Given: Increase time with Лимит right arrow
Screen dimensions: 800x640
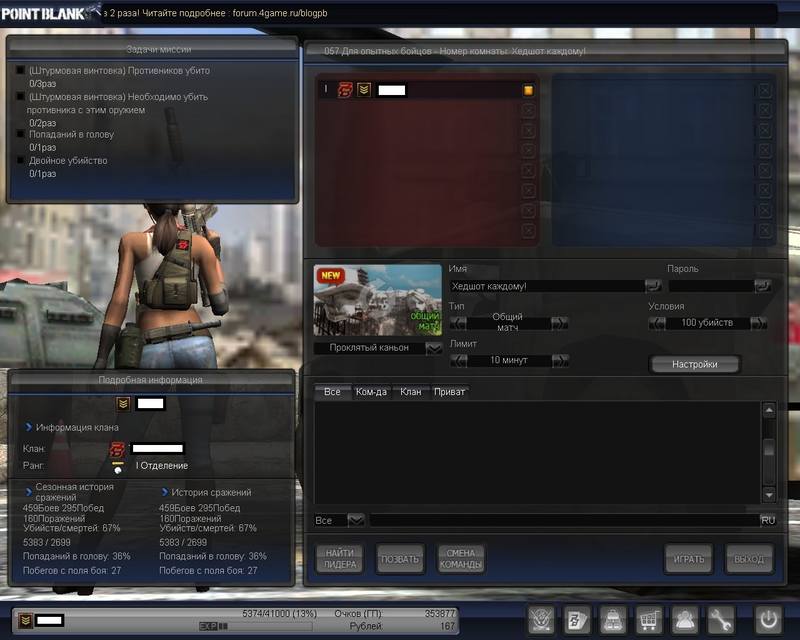Looking at the screenshot, I should click(x=559, y=360).
